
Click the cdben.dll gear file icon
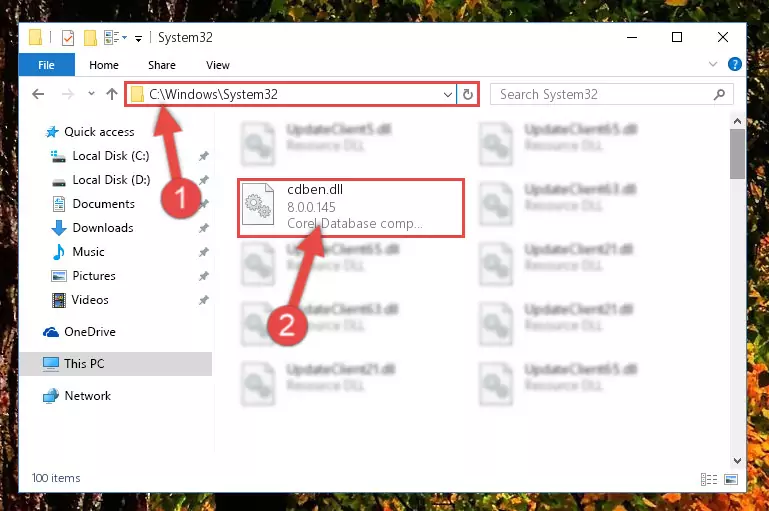(x=258, y=204)
